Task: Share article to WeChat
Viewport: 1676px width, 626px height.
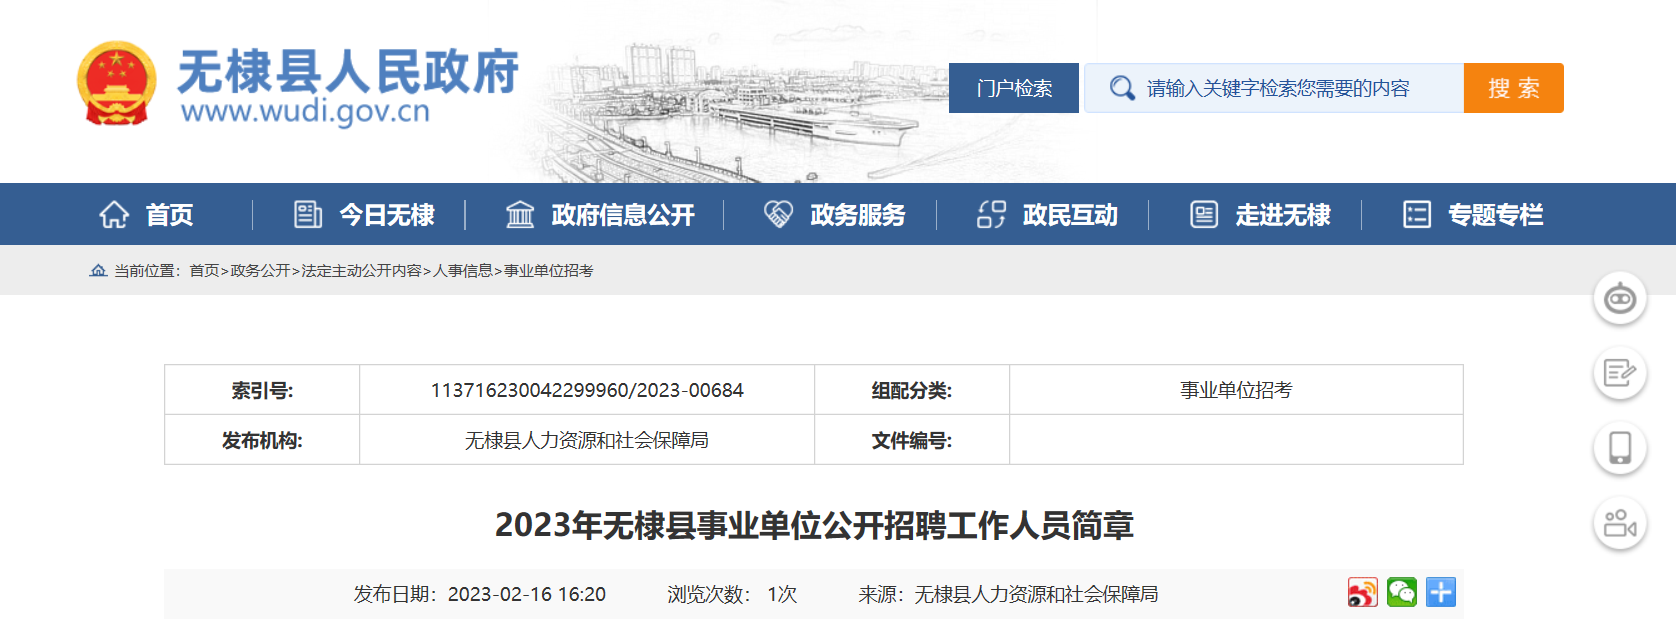Action: (1402, 593)
